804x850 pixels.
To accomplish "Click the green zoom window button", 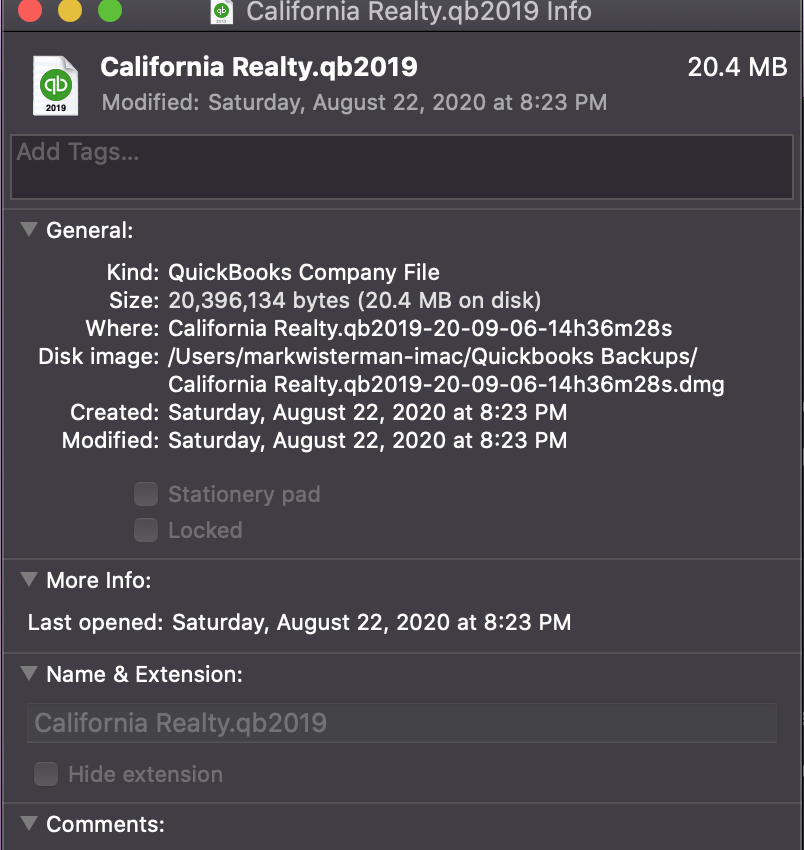I will [x=110, y=12].
